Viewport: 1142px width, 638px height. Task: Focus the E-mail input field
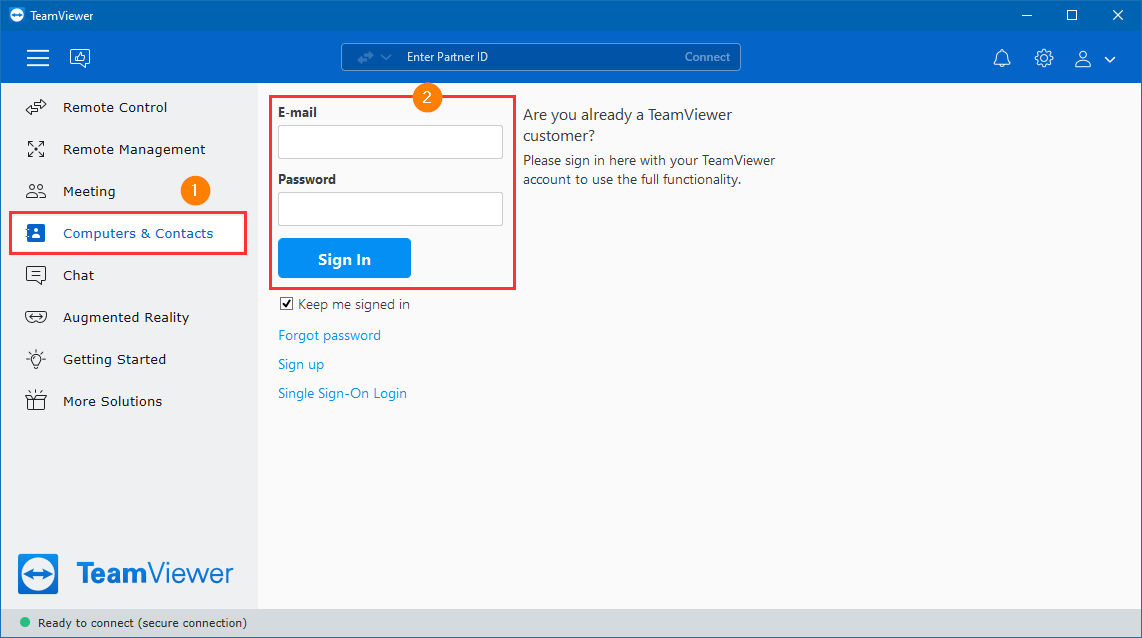(390, 142)
